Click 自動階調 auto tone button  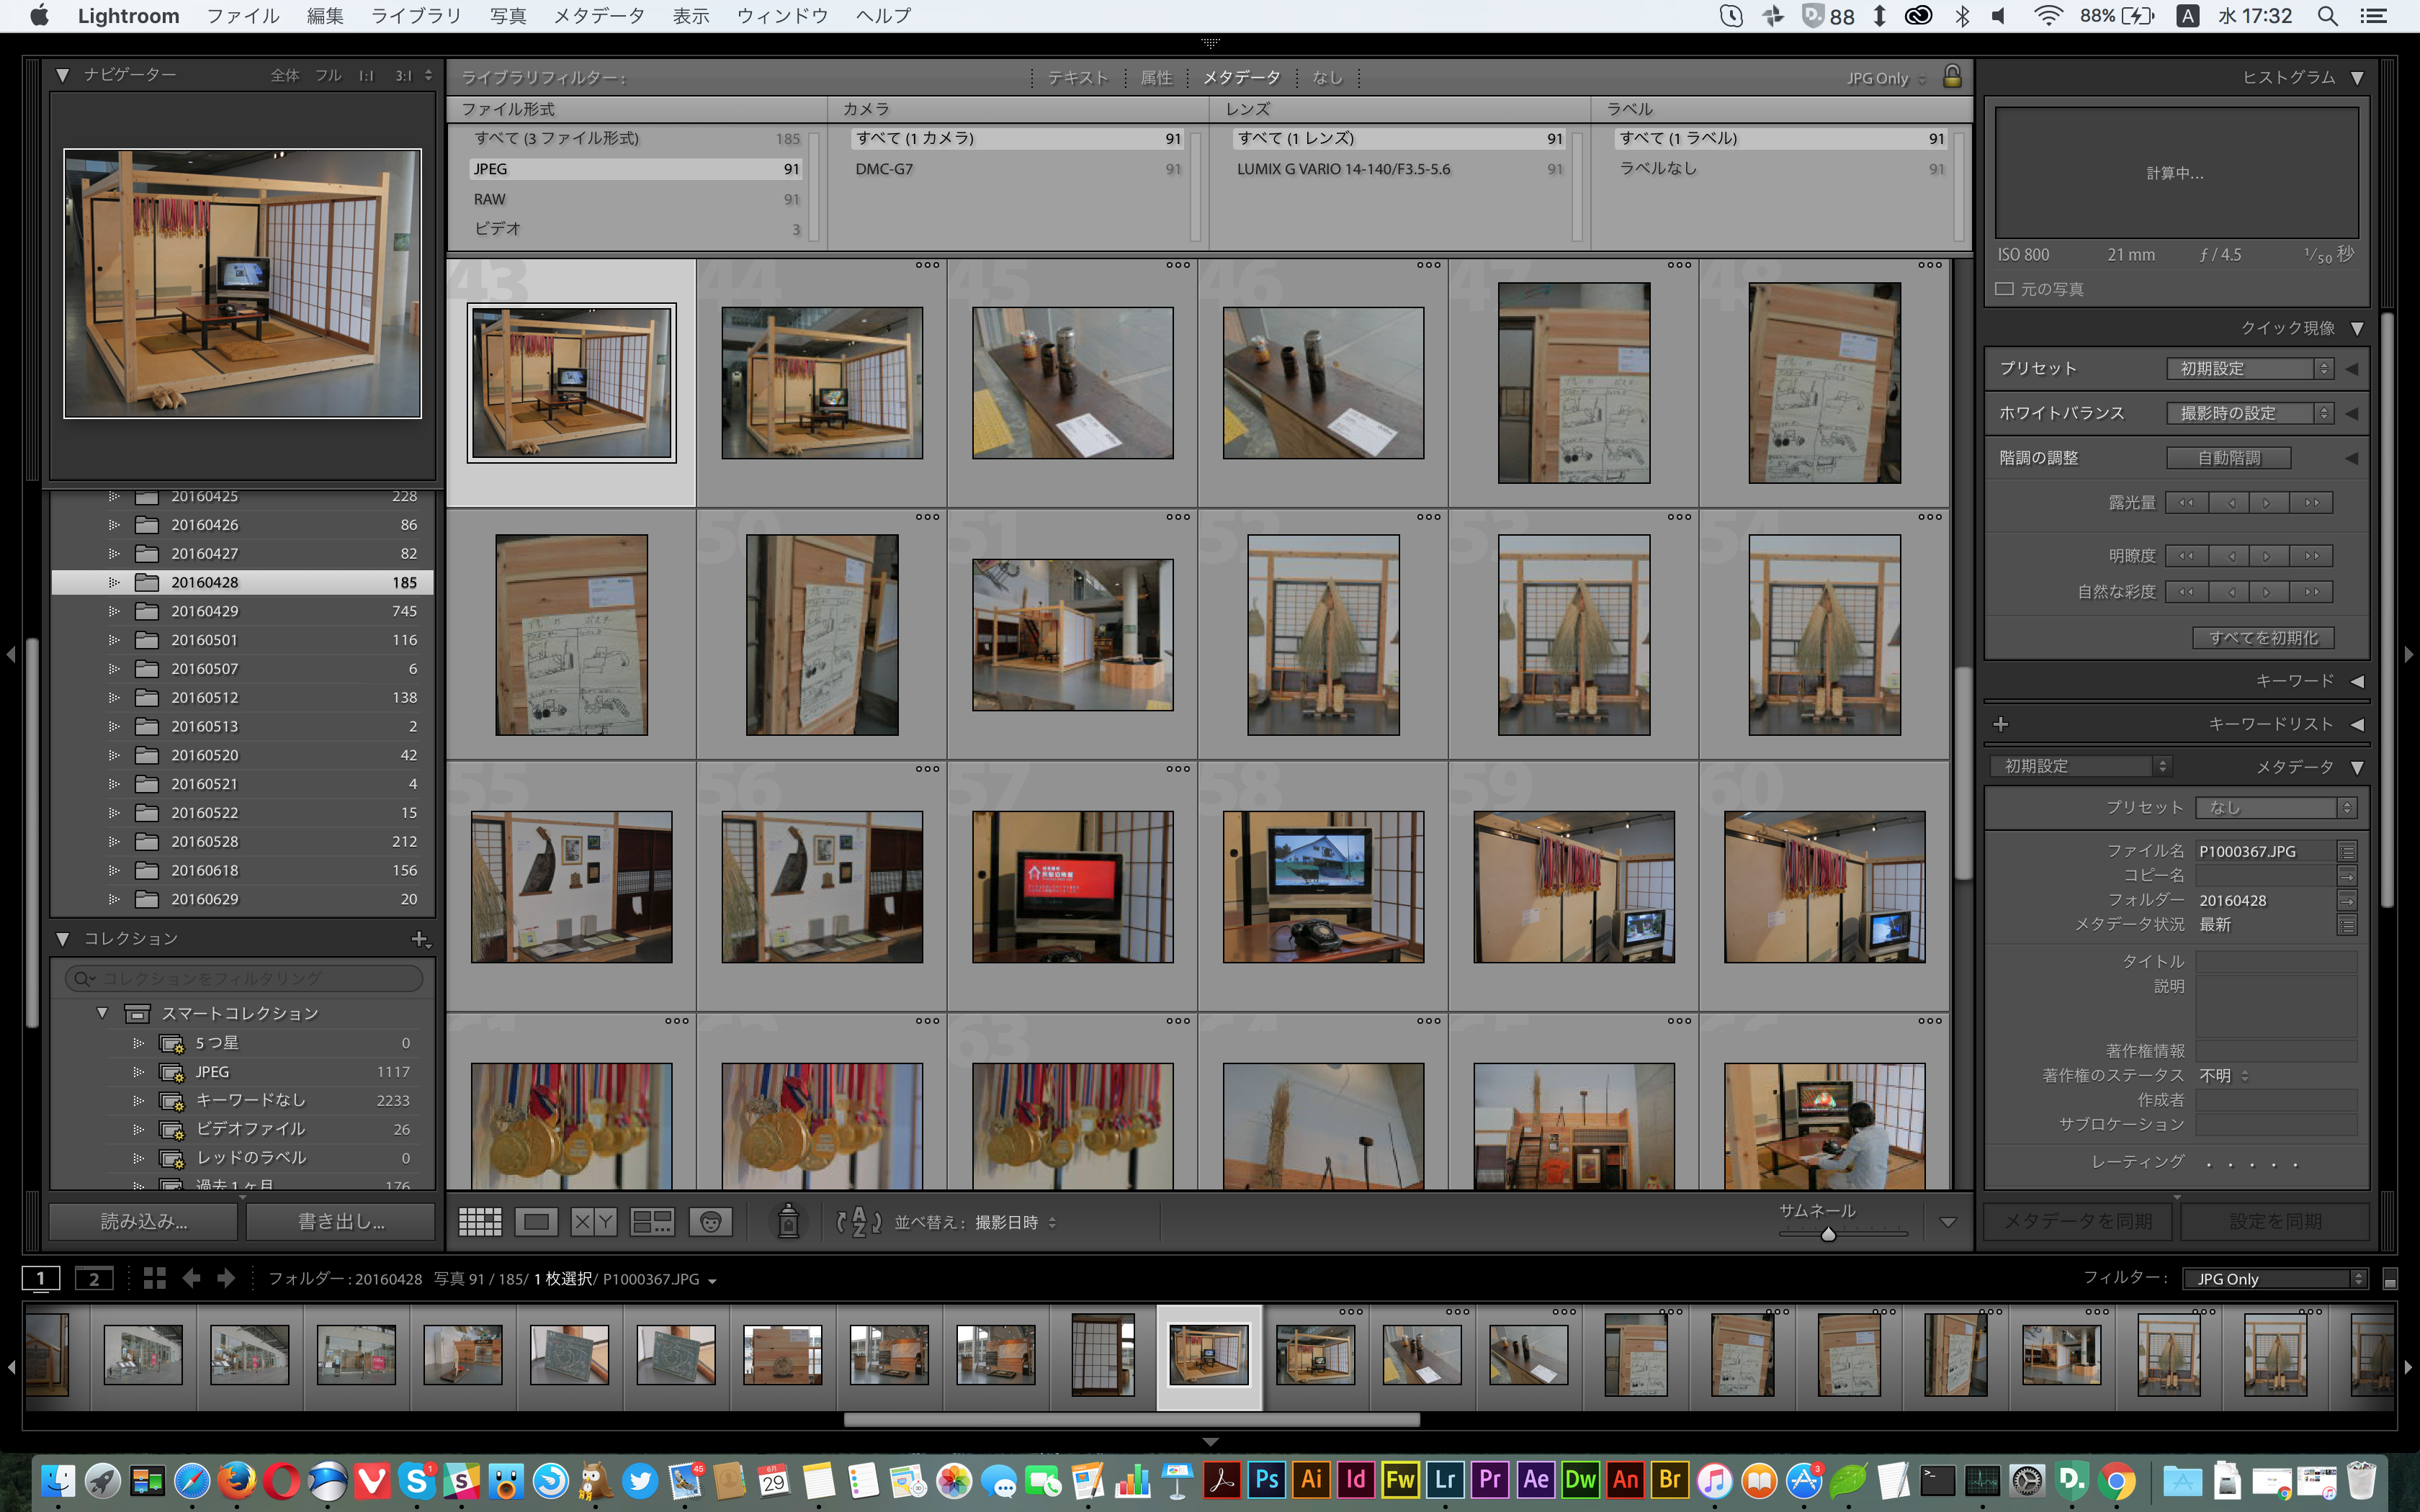click(x=2228, y=458)
